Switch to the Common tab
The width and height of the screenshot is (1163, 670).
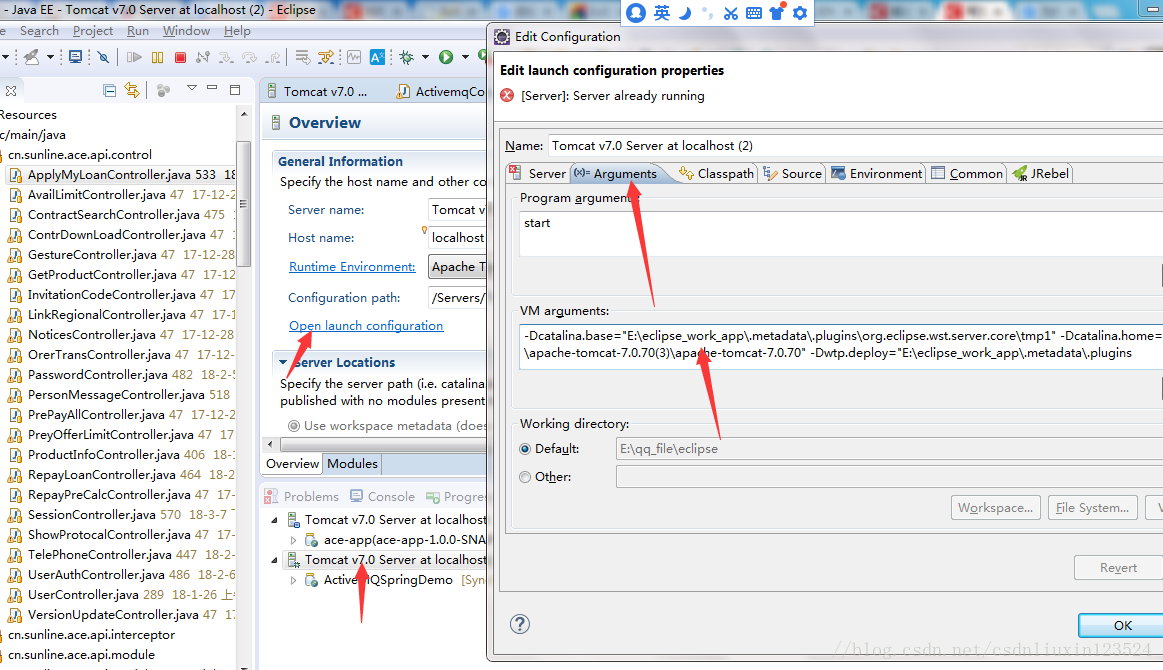[x=967, y=174]
